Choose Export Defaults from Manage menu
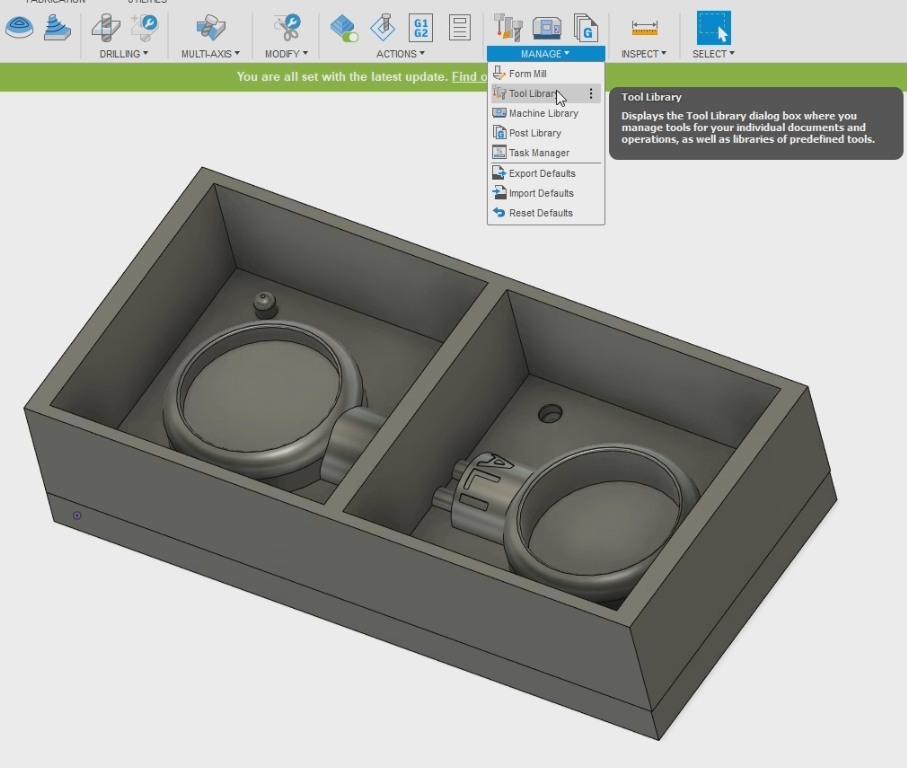 pos(545,173)
